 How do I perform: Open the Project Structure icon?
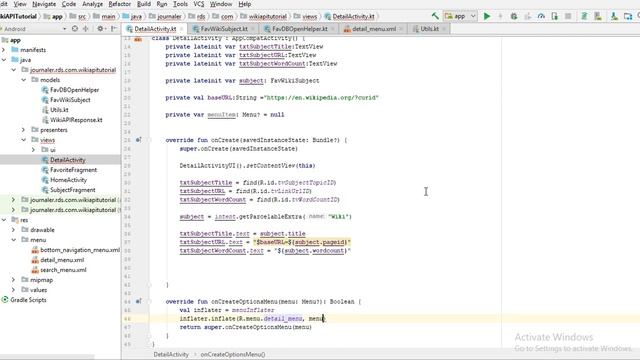628,16
